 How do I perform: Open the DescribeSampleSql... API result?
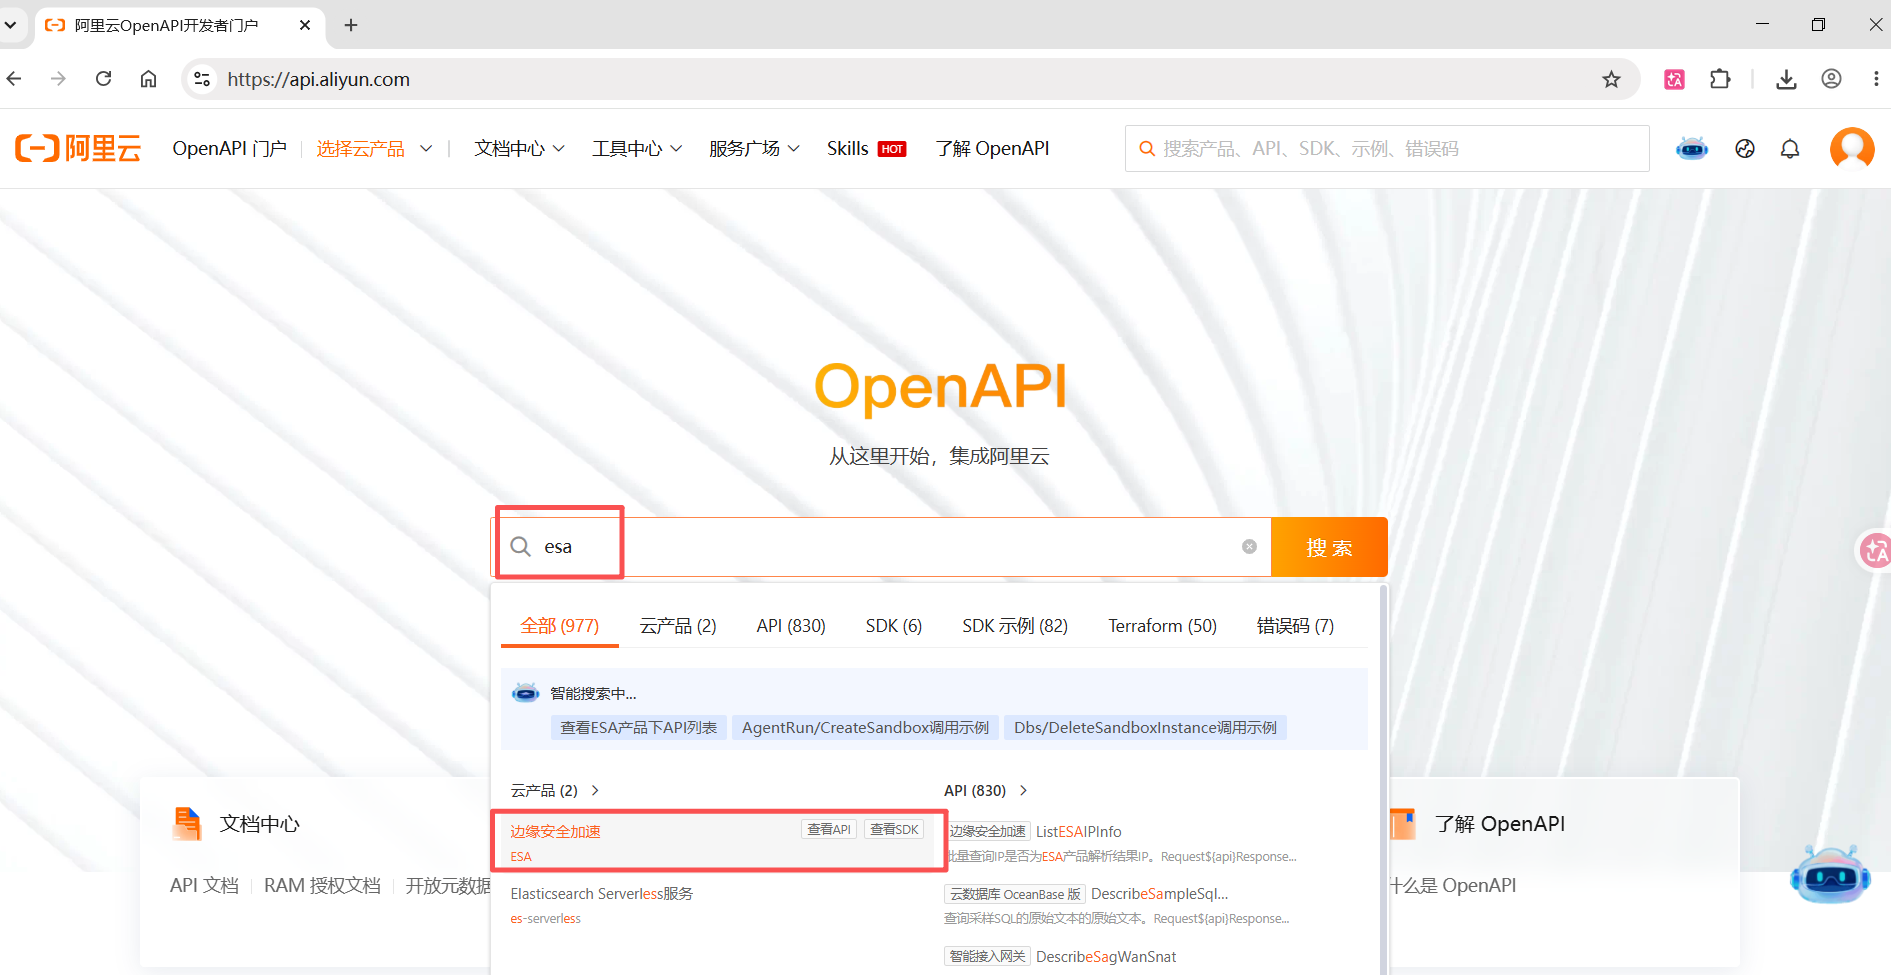click(x=1159, y=893)
